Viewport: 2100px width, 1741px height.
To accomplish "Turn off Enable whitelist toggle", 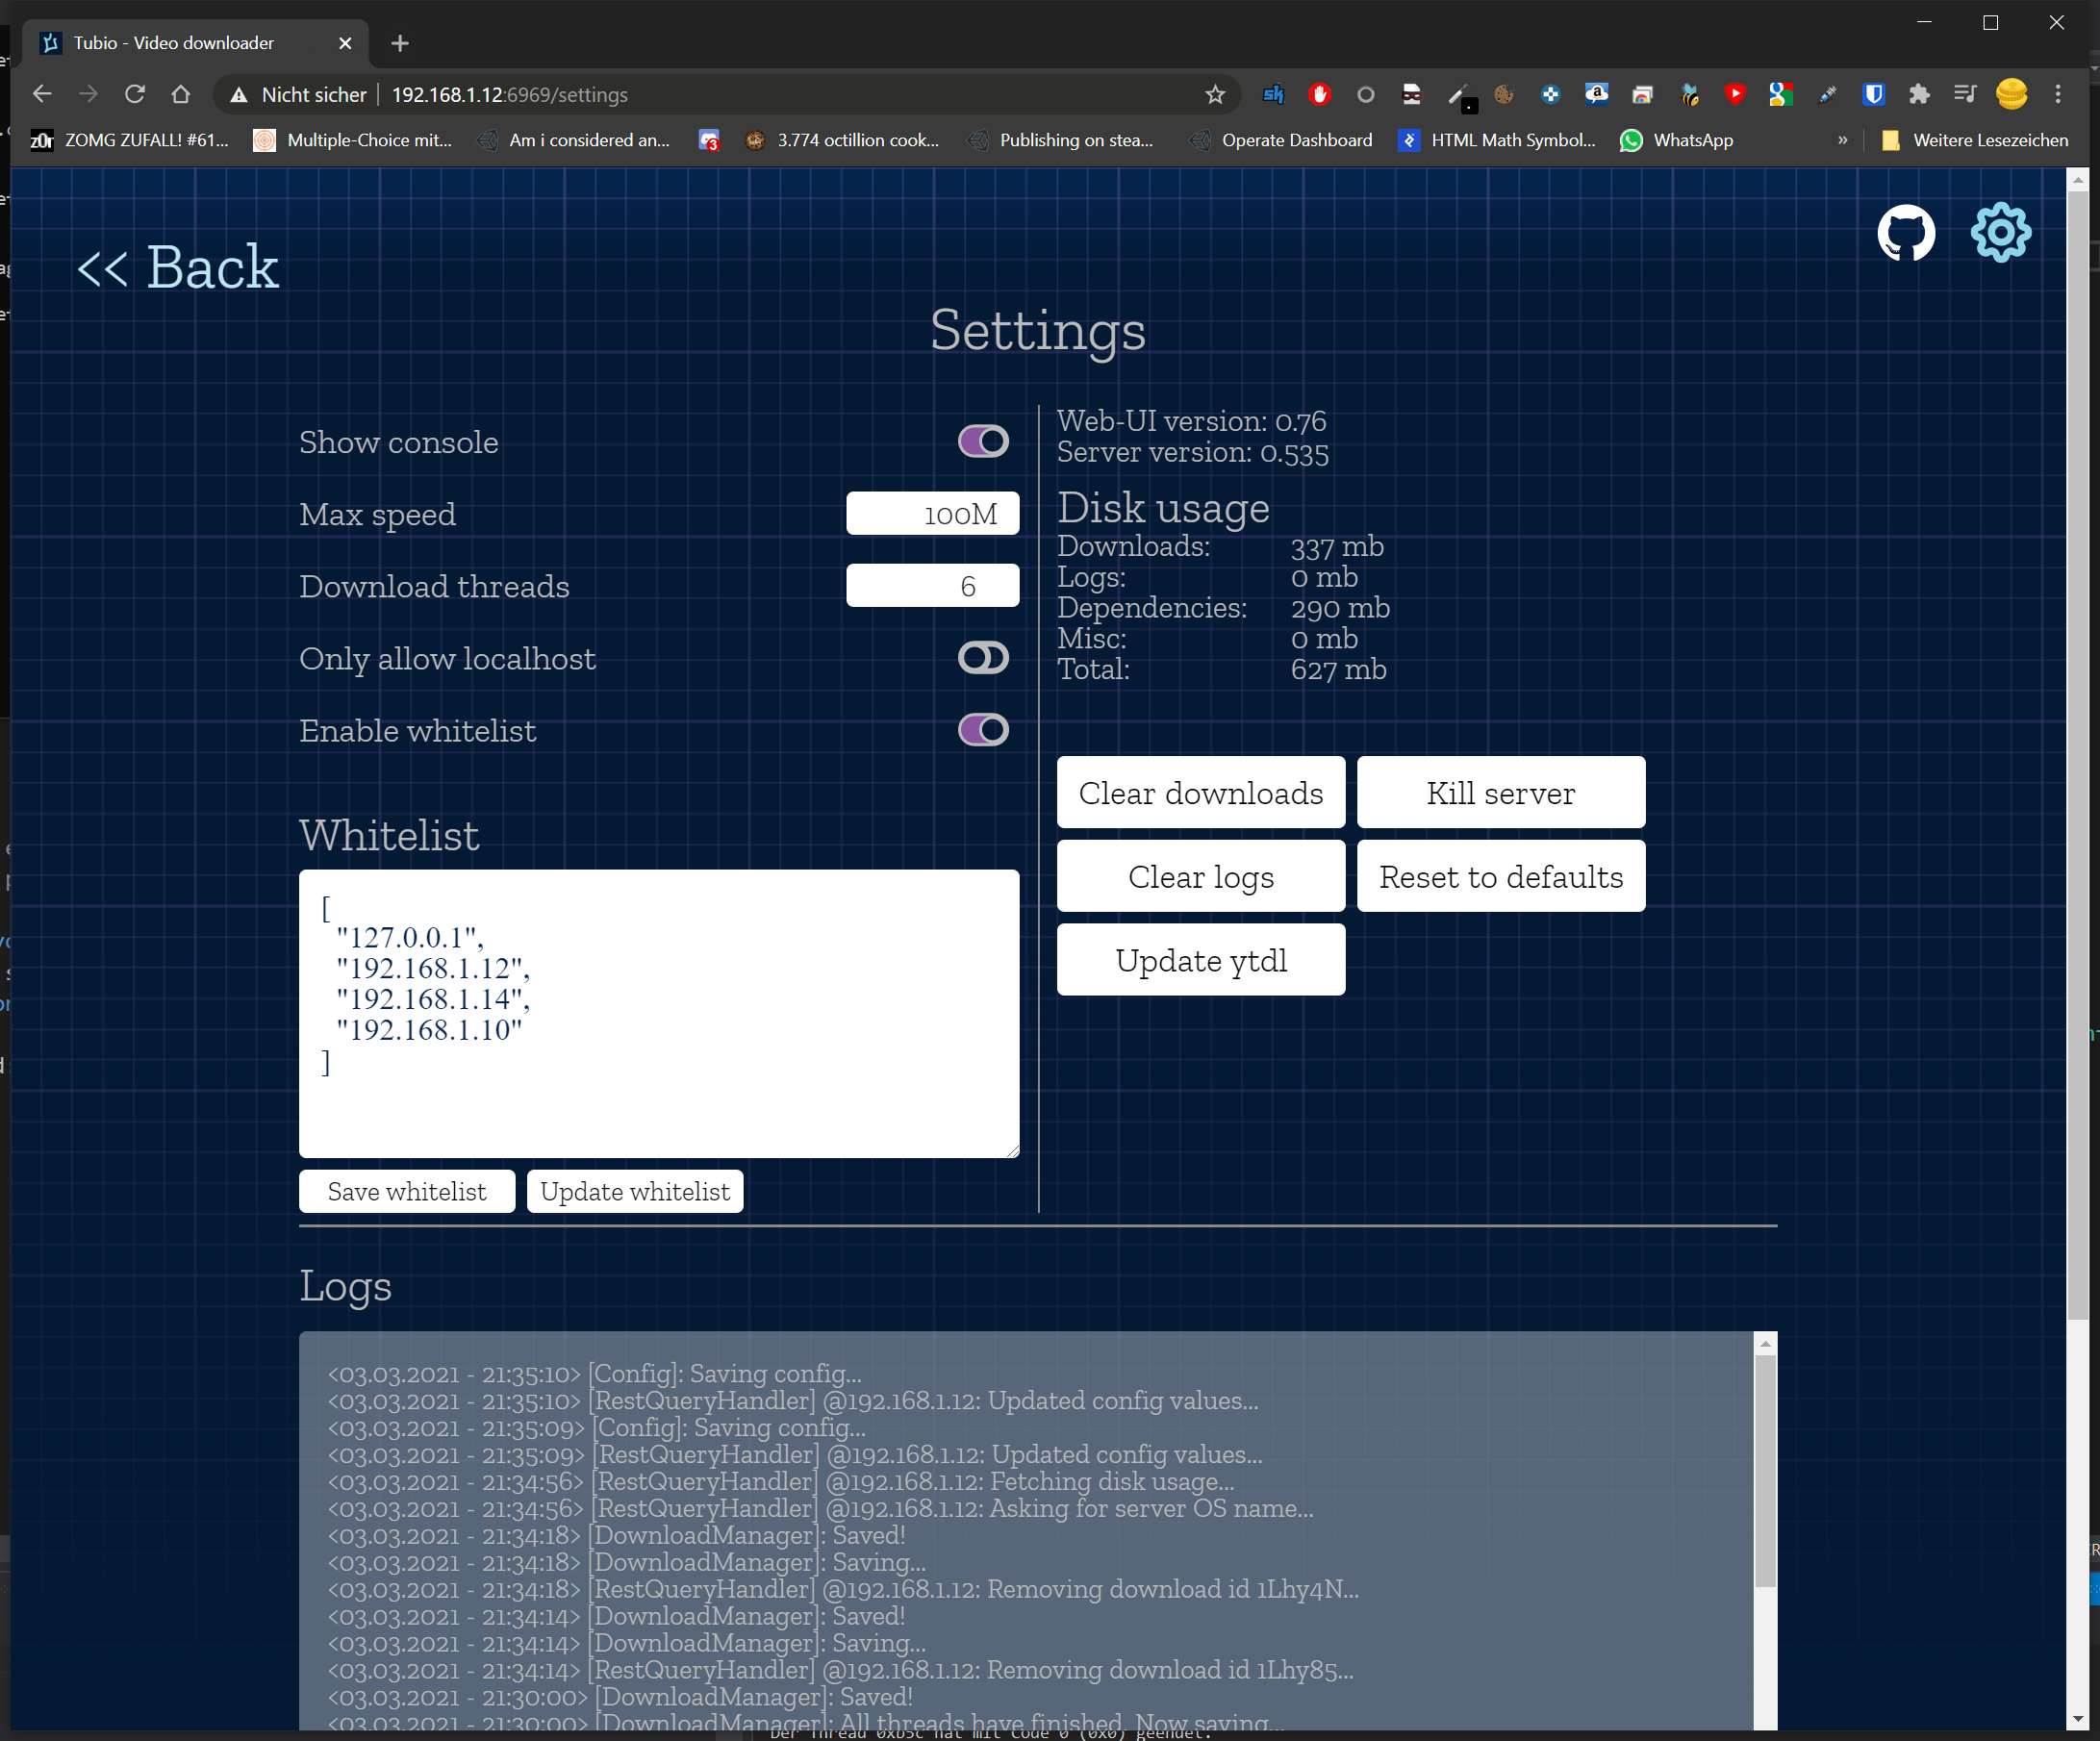I will click(983, 730).
